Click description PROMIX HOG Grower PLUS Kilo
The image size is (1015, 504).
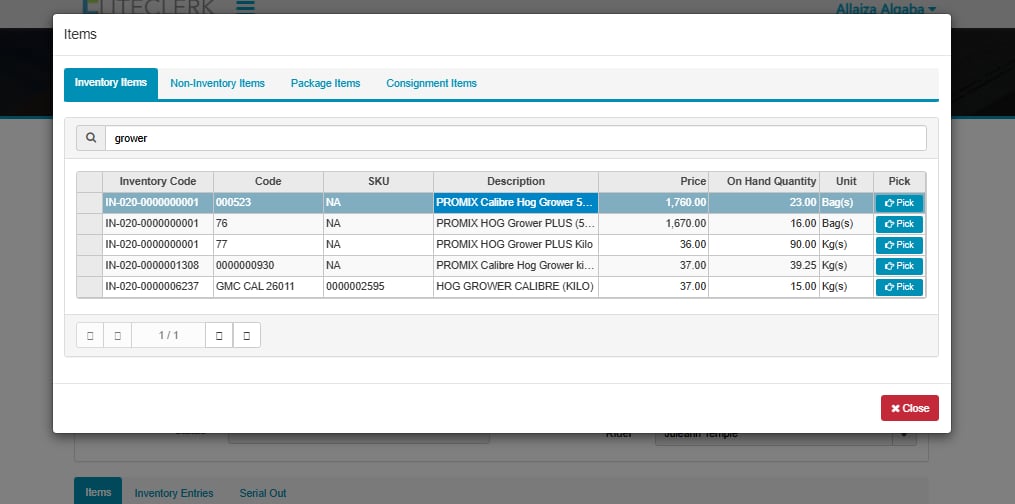pyautogui.click(x=516, y=245)
